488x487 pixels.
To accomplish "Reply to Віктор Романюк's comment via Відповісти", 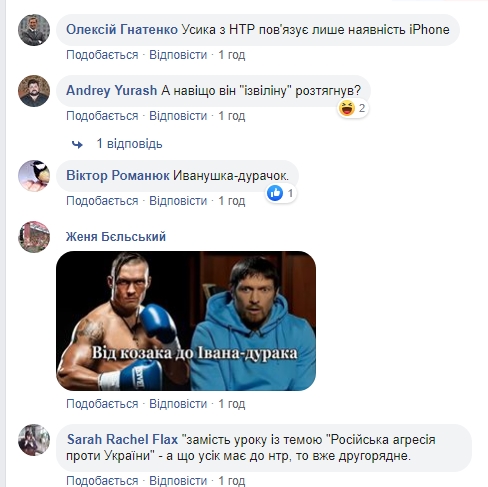I will pos(178,201).
